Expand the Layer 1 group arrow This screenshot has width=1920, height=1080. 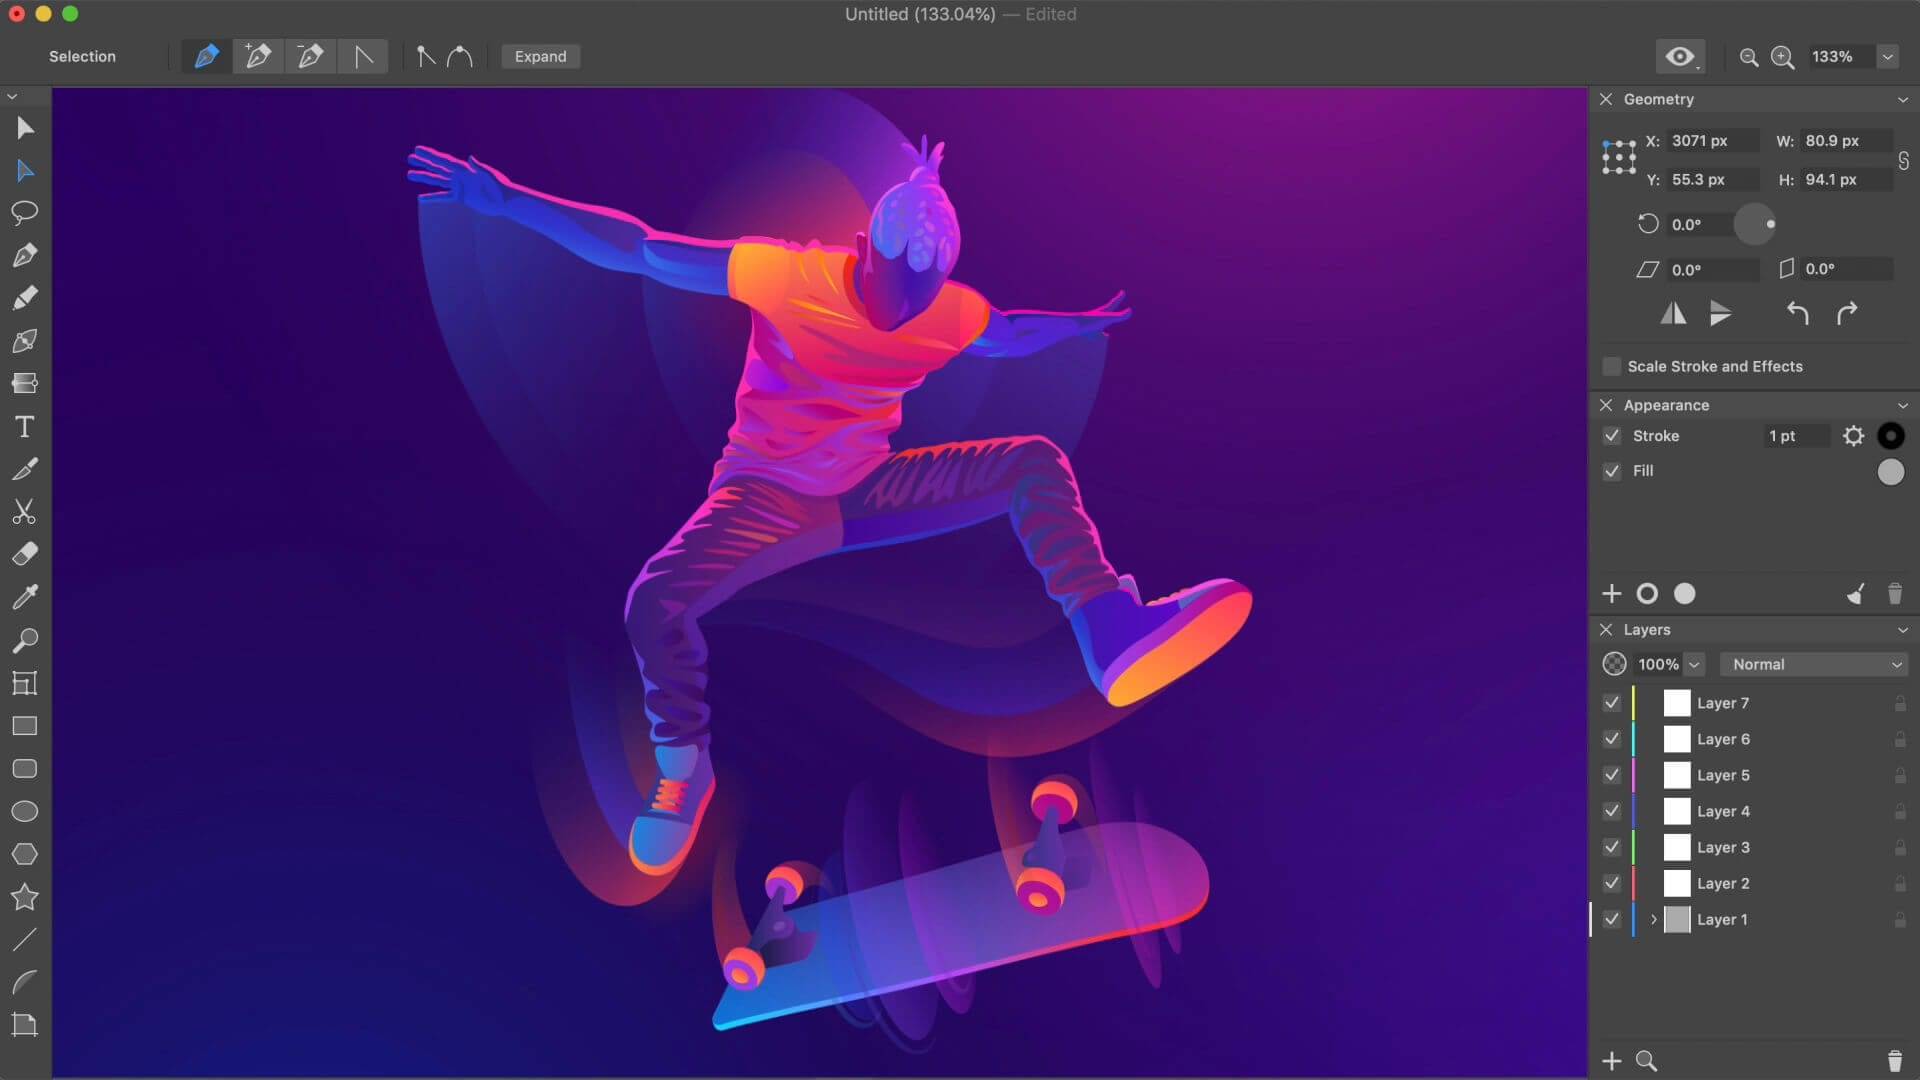pyautogui.click(x=1653, y=919)
